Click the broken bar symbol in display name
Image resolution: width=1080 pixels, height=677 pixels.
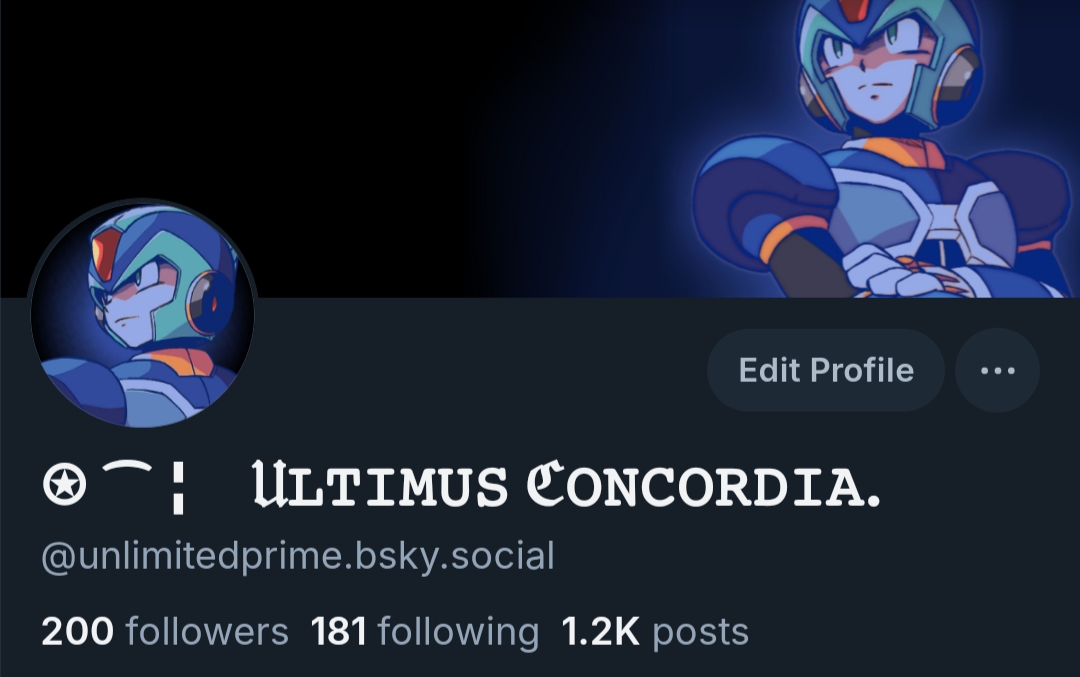click(178, 488)
